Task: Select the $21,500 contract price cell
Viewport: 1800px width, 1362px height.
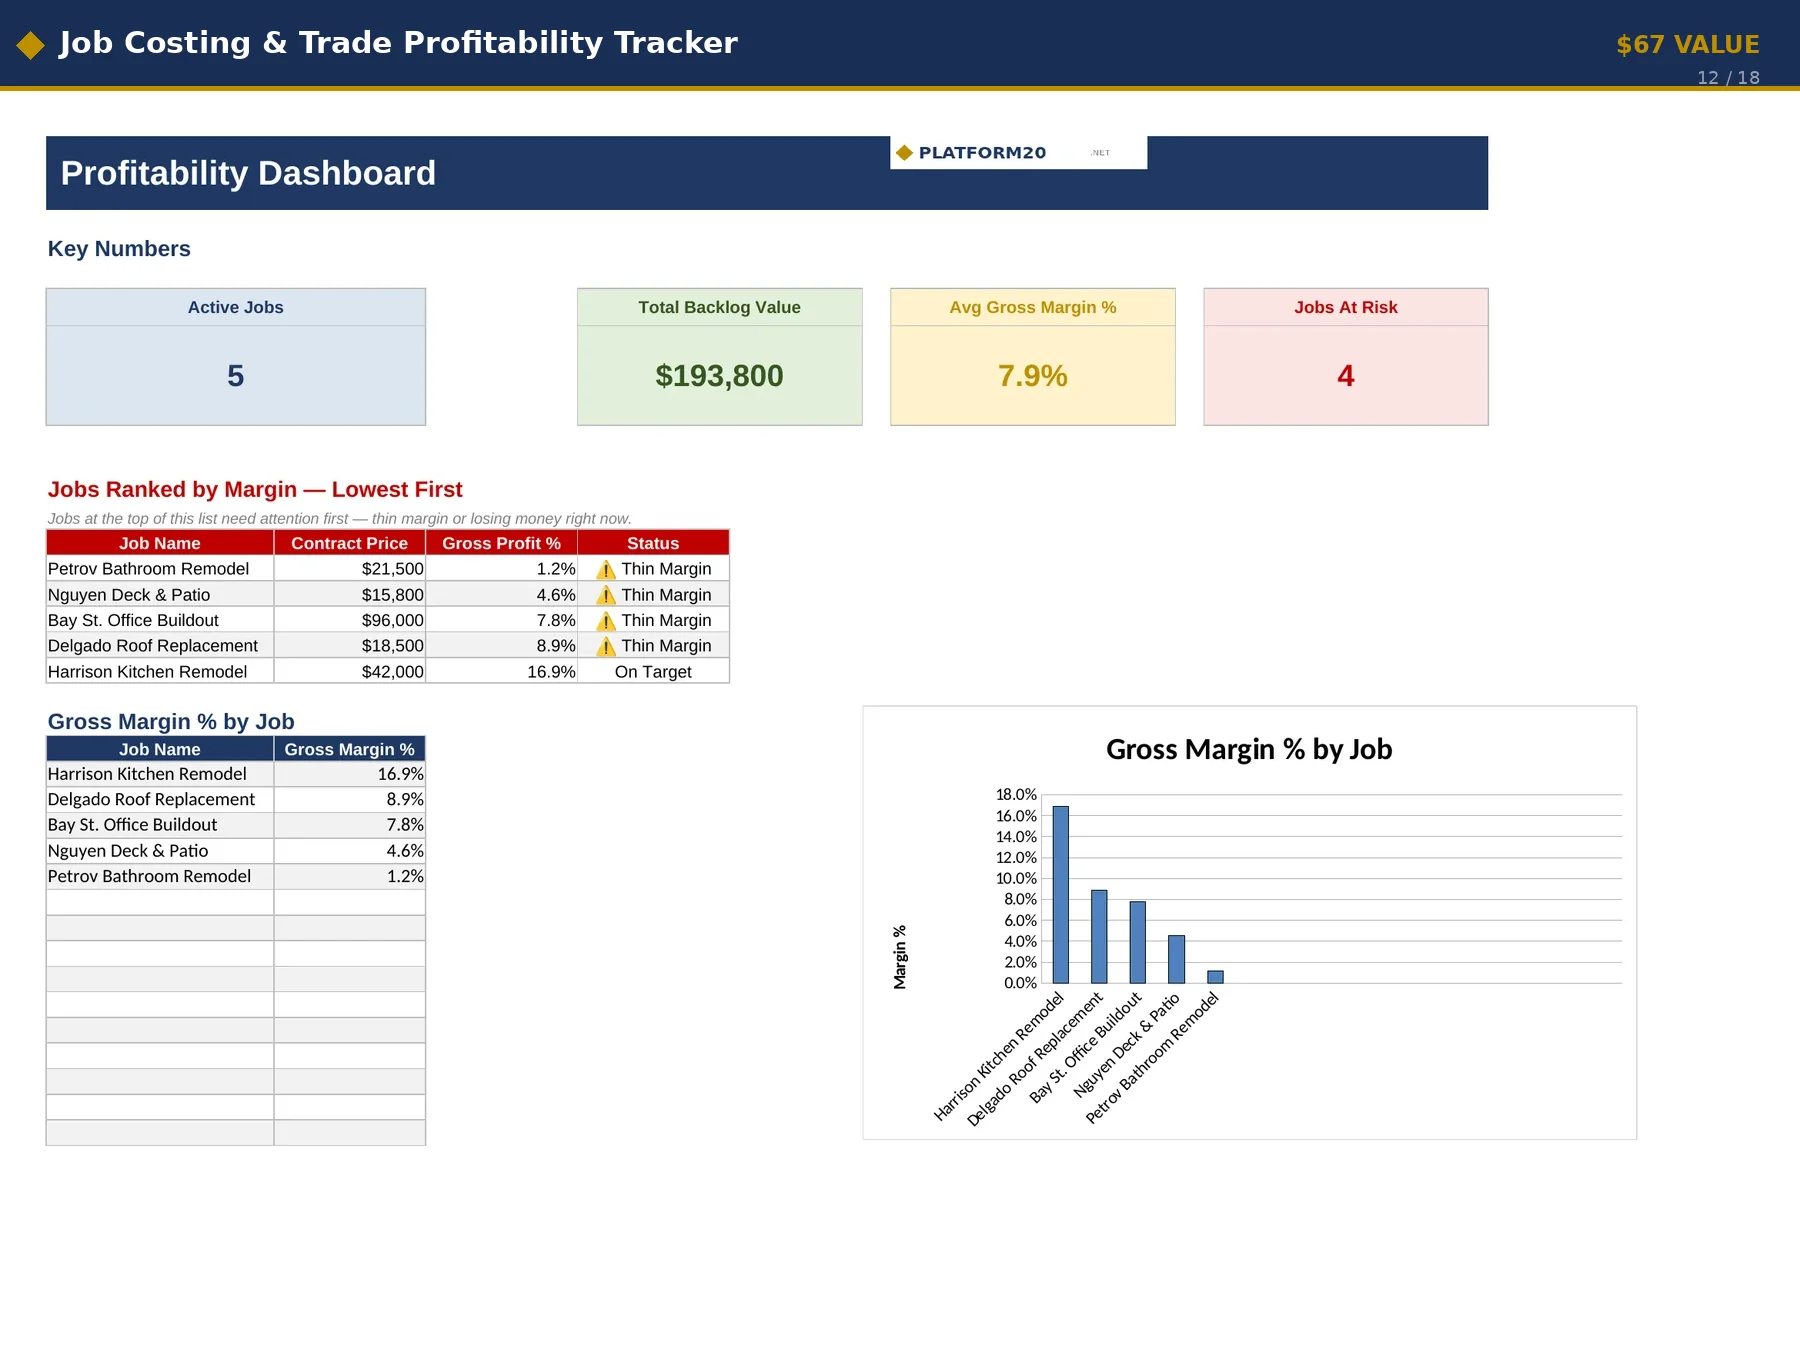Action: 349,569
